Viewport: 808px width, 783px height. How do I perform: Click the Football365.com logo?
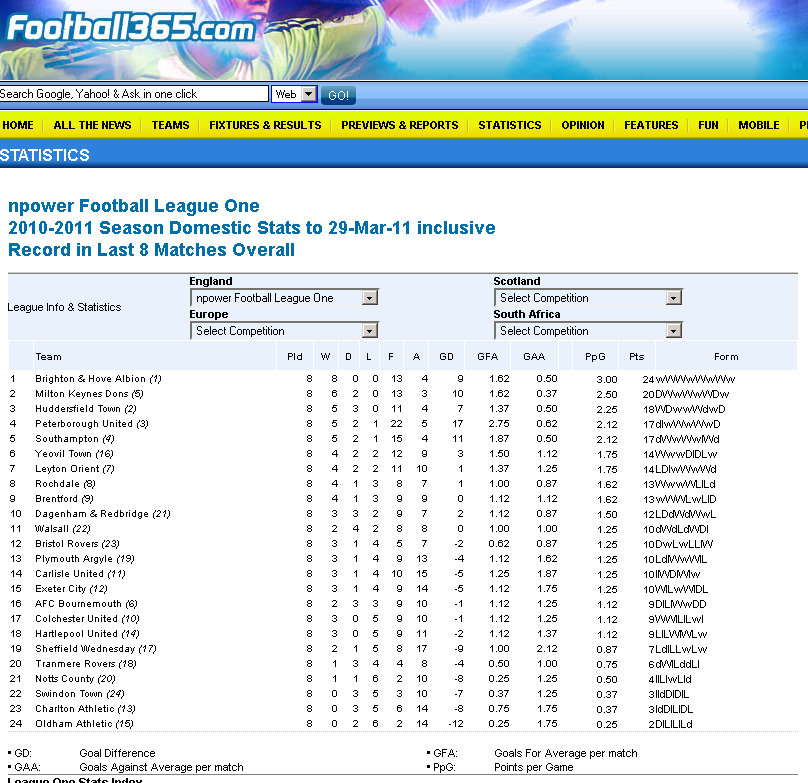[131, 28]
